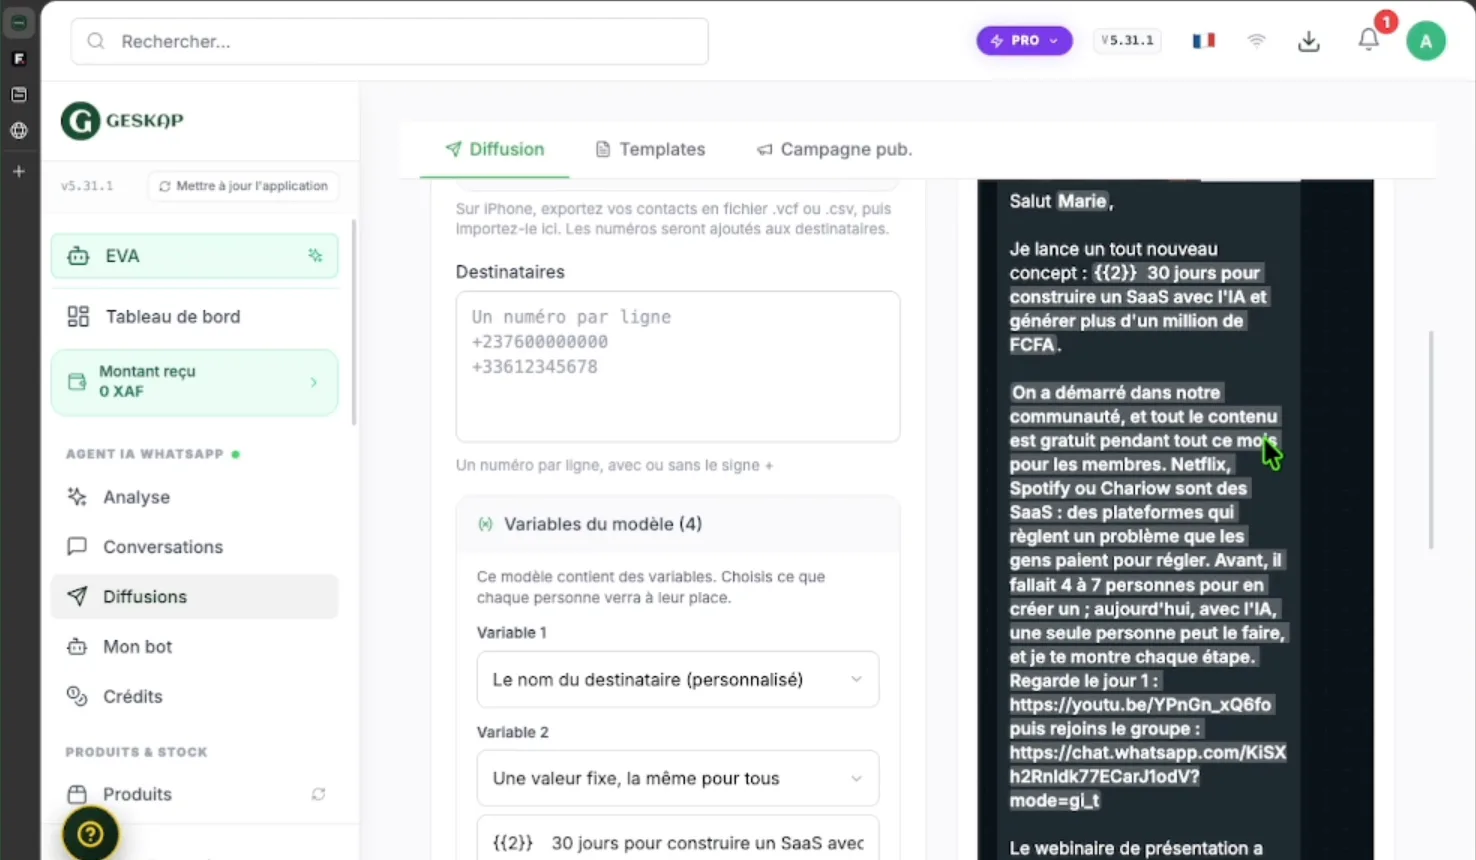Click the globe icon in left strip
The image size is (1476, 860).
pyautogui.click(x=18, y=130)
